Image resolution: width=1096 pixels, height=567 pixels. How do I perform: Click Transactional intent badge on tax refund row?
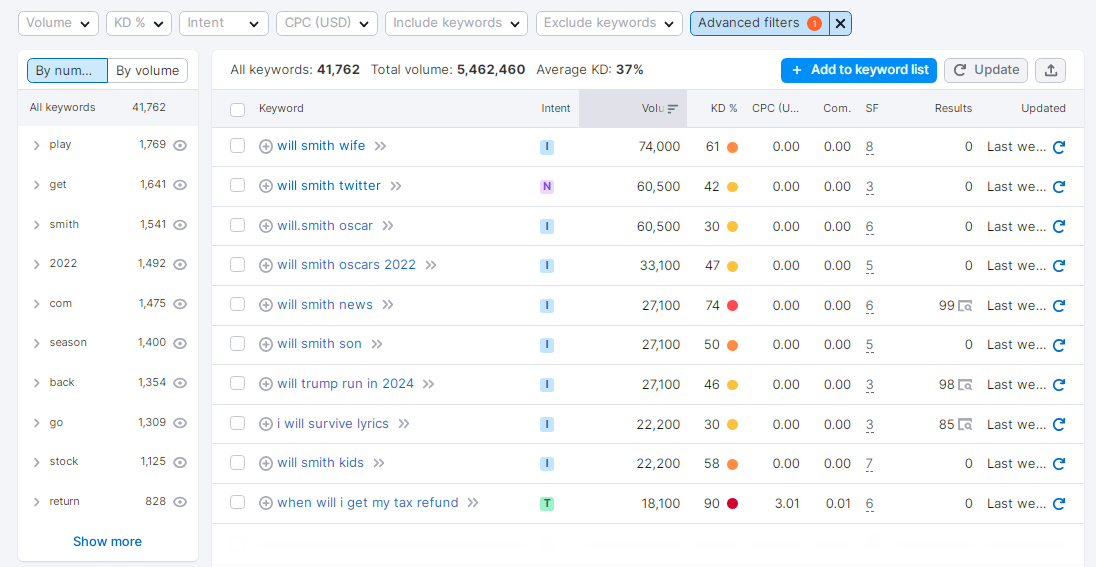click(547, 503)
